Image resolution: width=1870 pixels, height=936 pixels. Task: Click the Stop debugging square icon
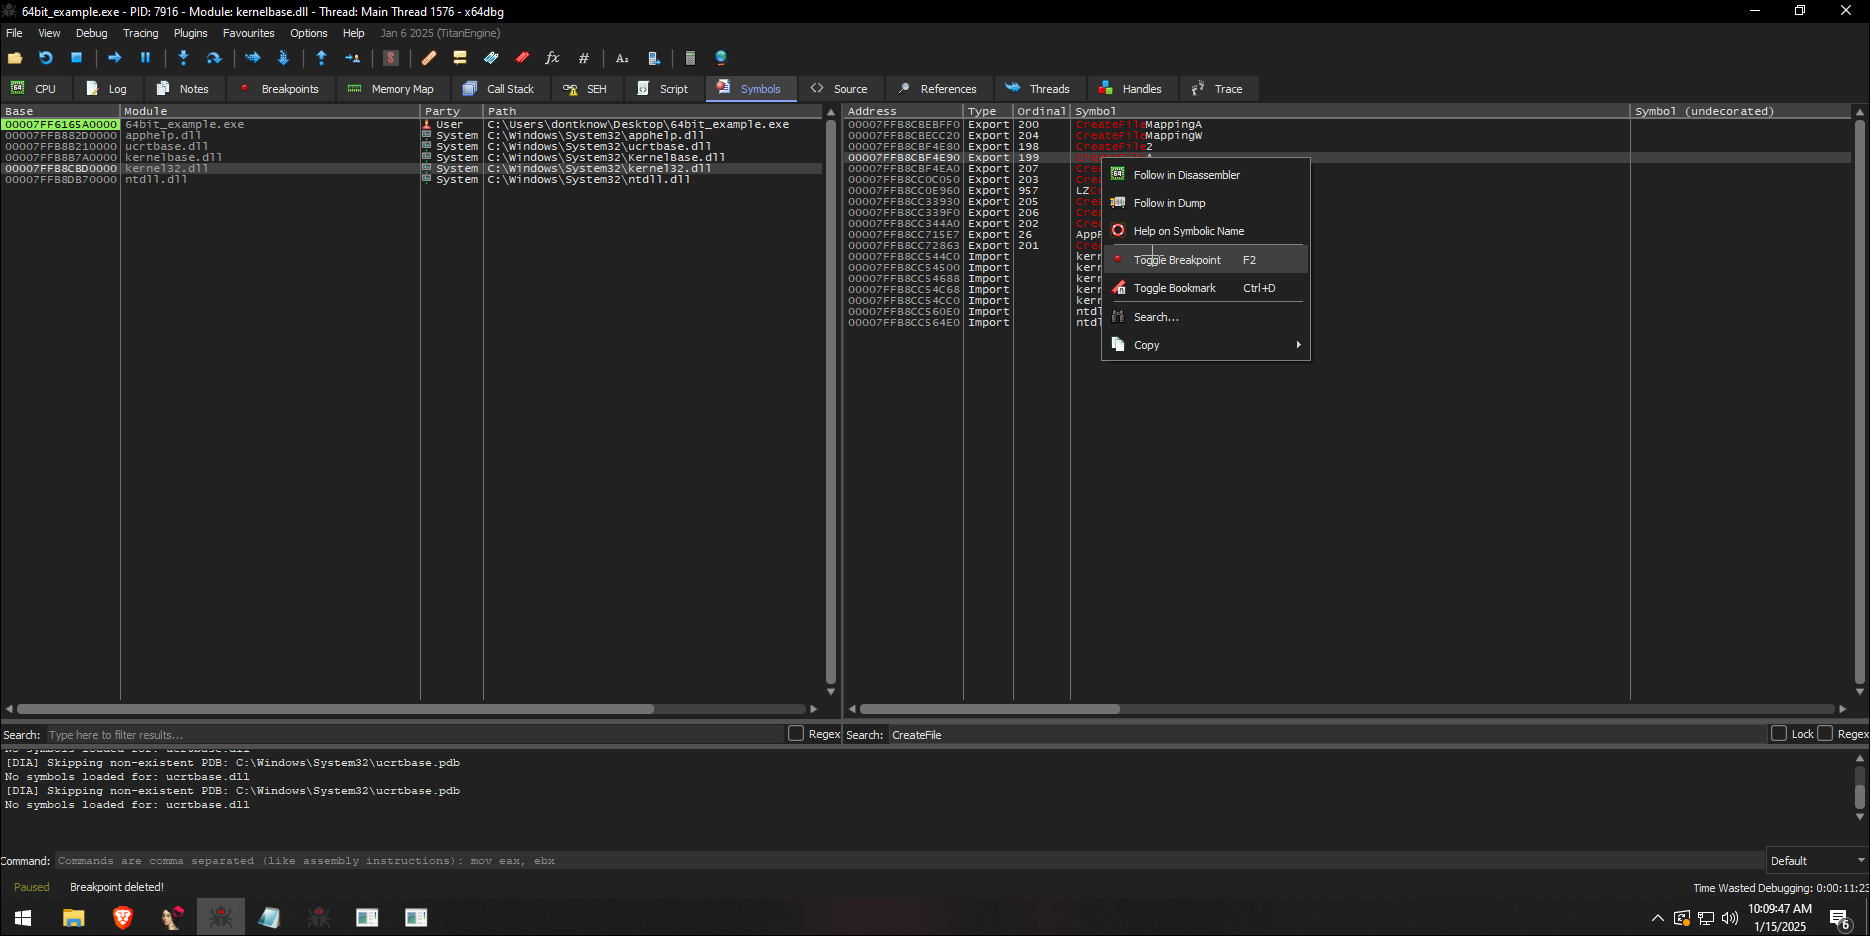76,58
